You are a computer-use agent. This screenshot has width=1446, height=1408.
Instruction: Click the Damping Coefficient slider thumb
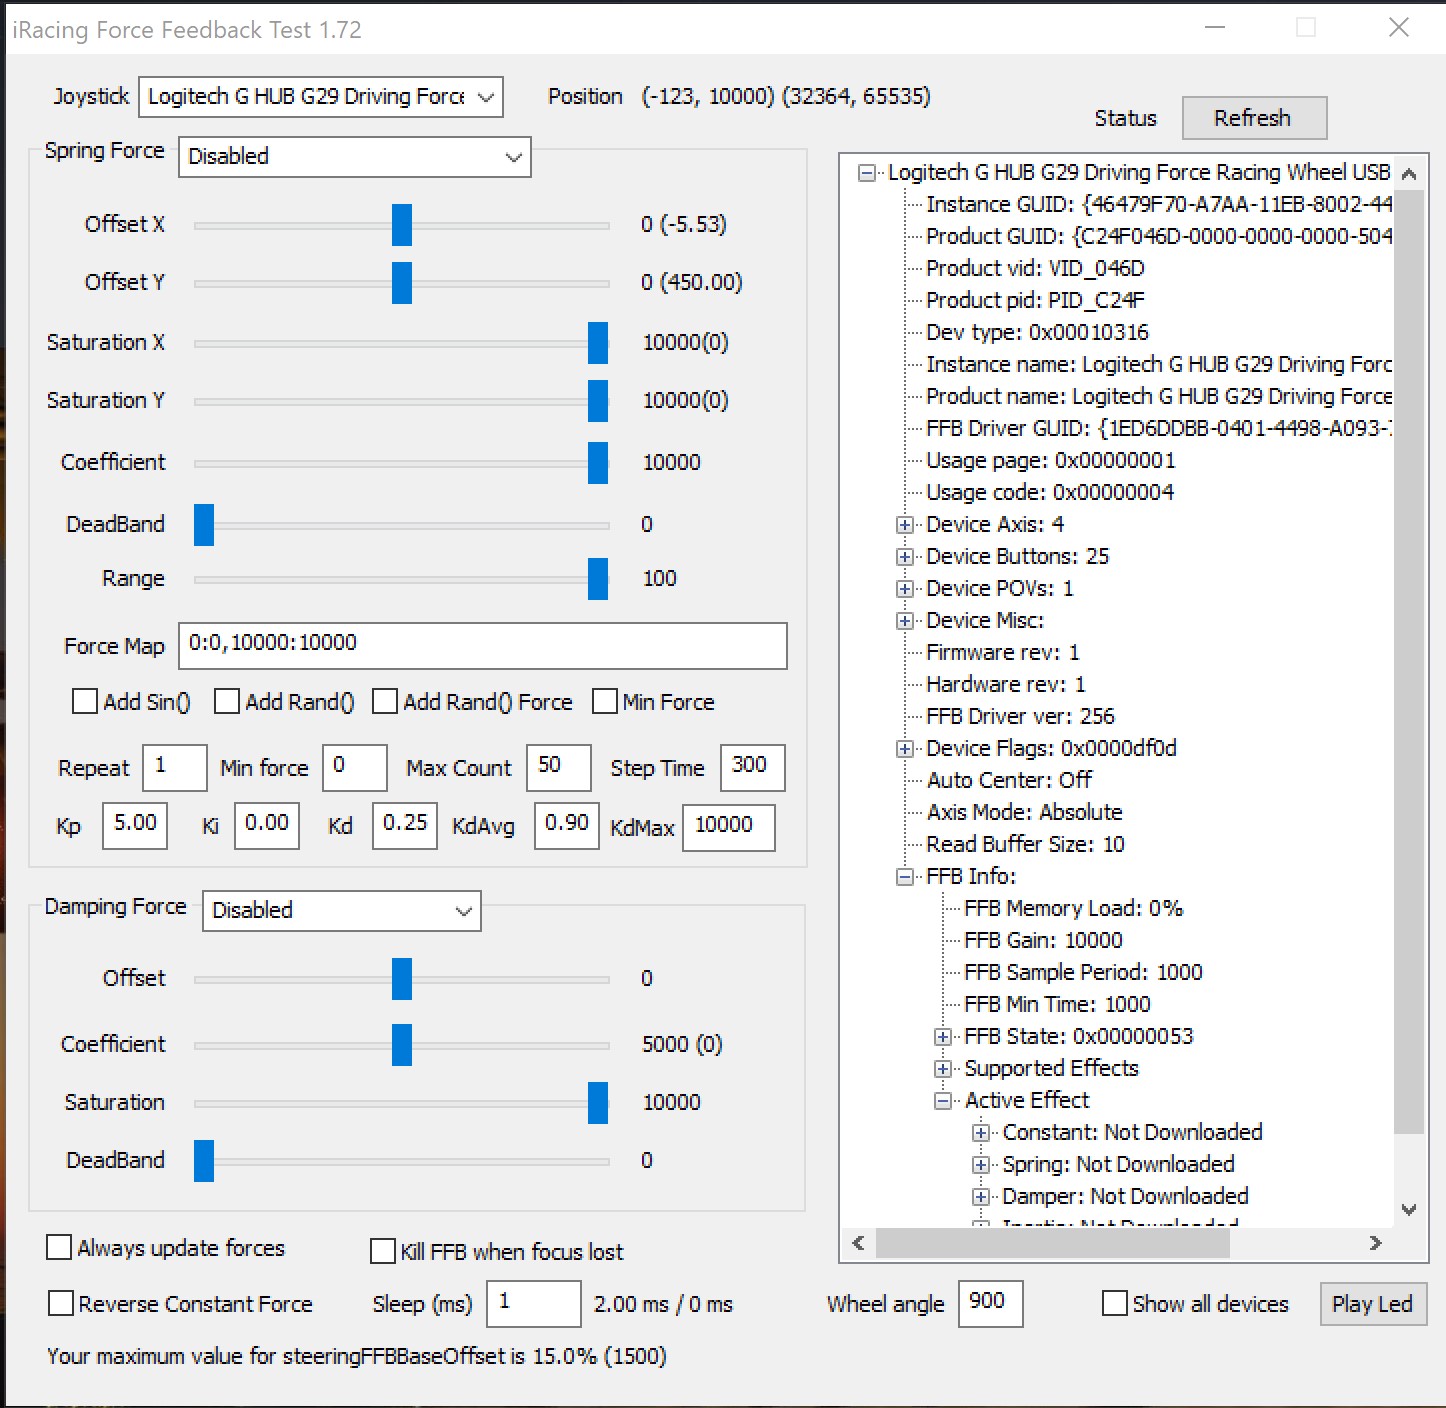click(x=402, y=1045)
